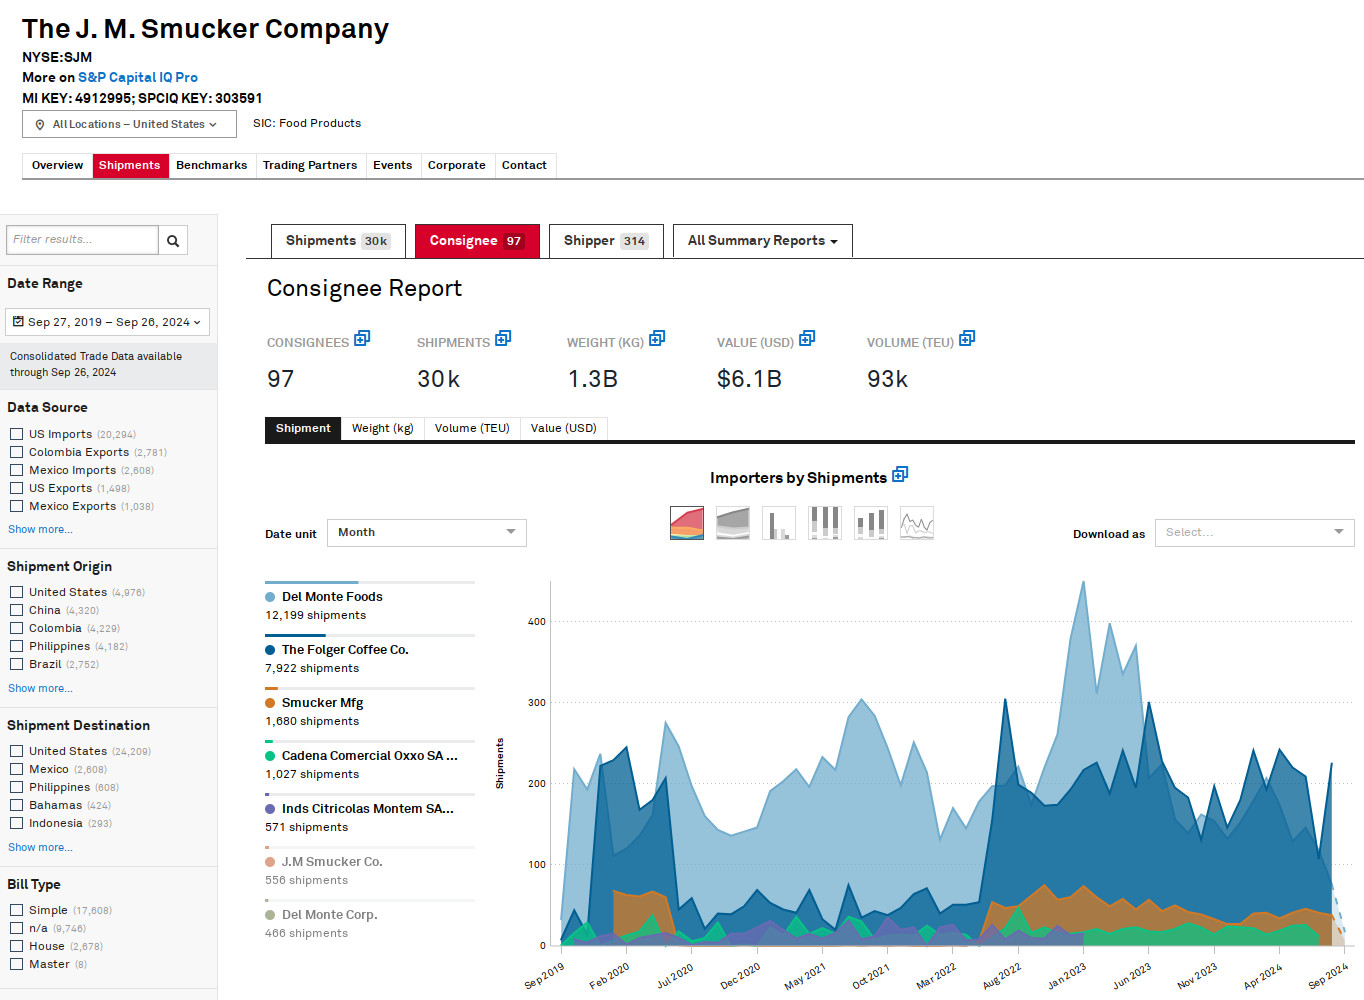
Task: Click inside the Filter results input field
Action: click(x=82, y=239)
